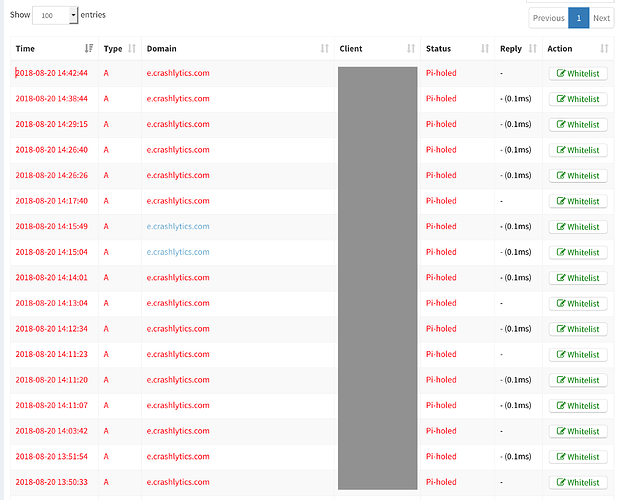
Task: Whitelist the 14:42:44 e.crashlytics.com query
Action: pyautogui.click(x=578, y=73)
